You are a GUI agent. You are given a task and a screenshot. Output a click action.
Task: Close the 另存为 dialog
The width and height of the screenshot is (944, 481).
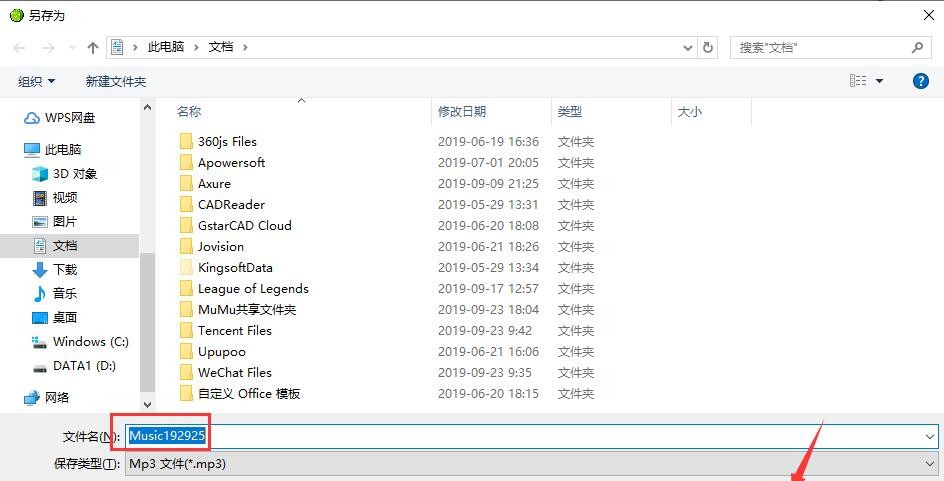929,16
